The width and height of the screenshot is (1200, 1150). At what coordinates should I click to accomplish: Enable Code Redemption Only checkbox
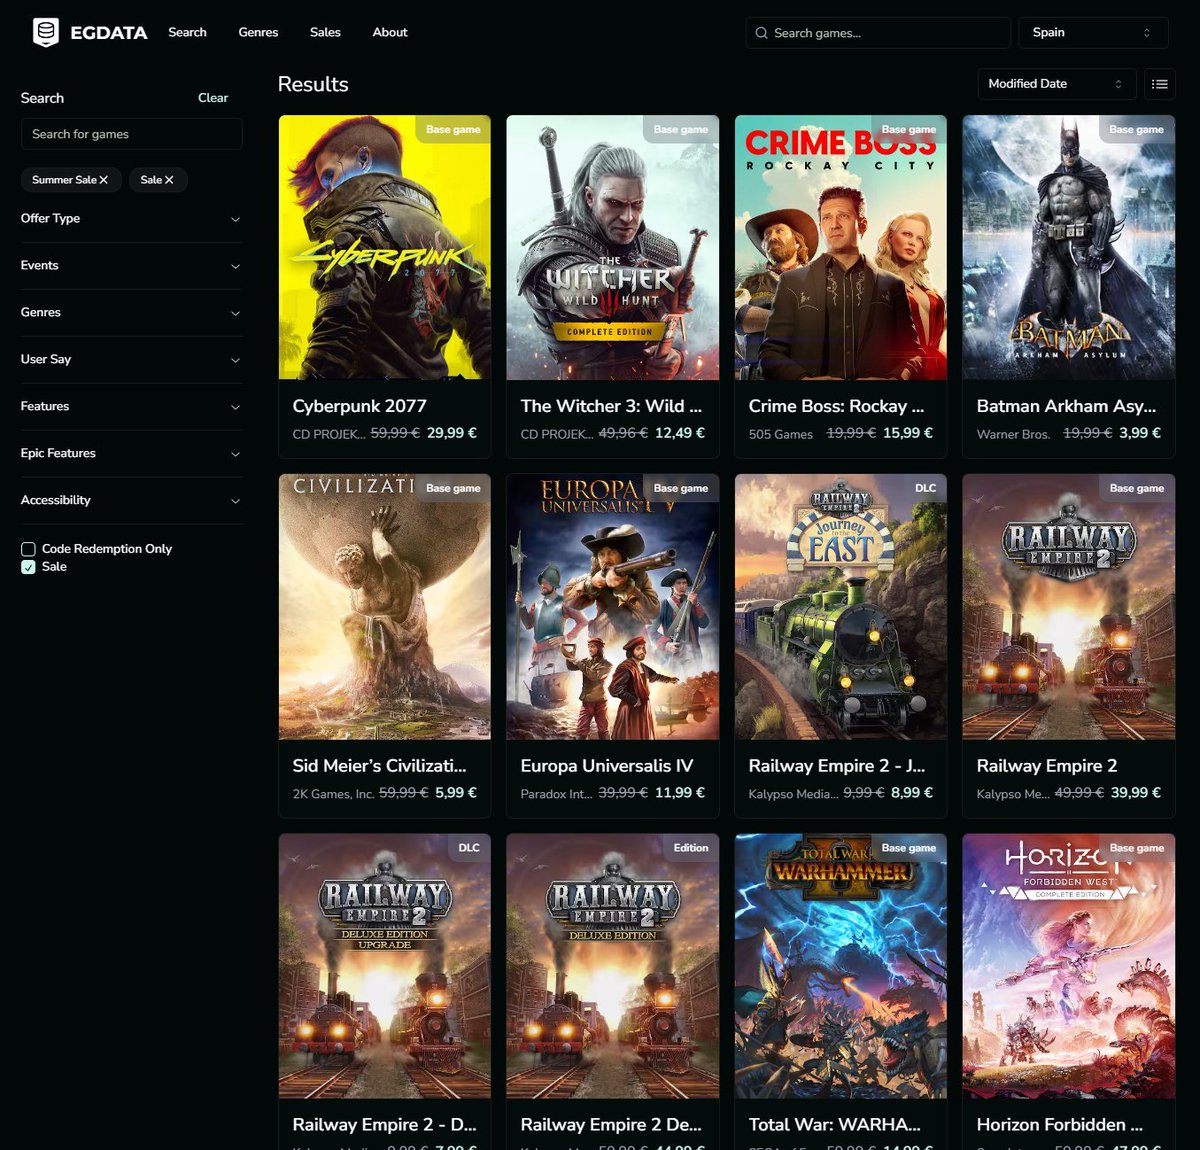pos(28,549)
